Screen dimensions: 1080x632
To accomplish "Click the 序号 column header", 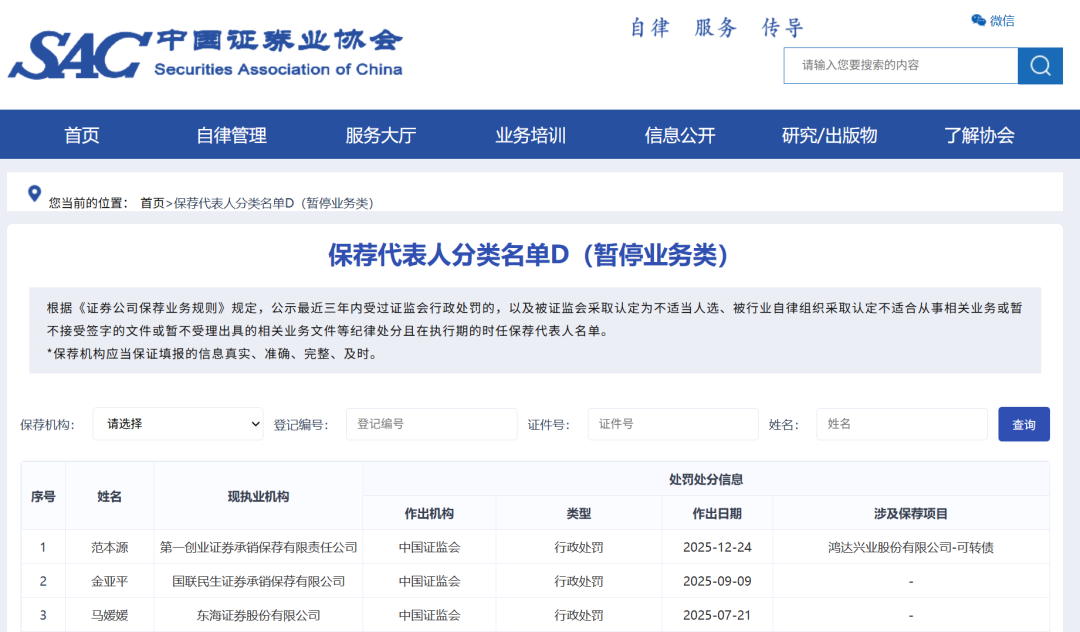I will (43, 496).
